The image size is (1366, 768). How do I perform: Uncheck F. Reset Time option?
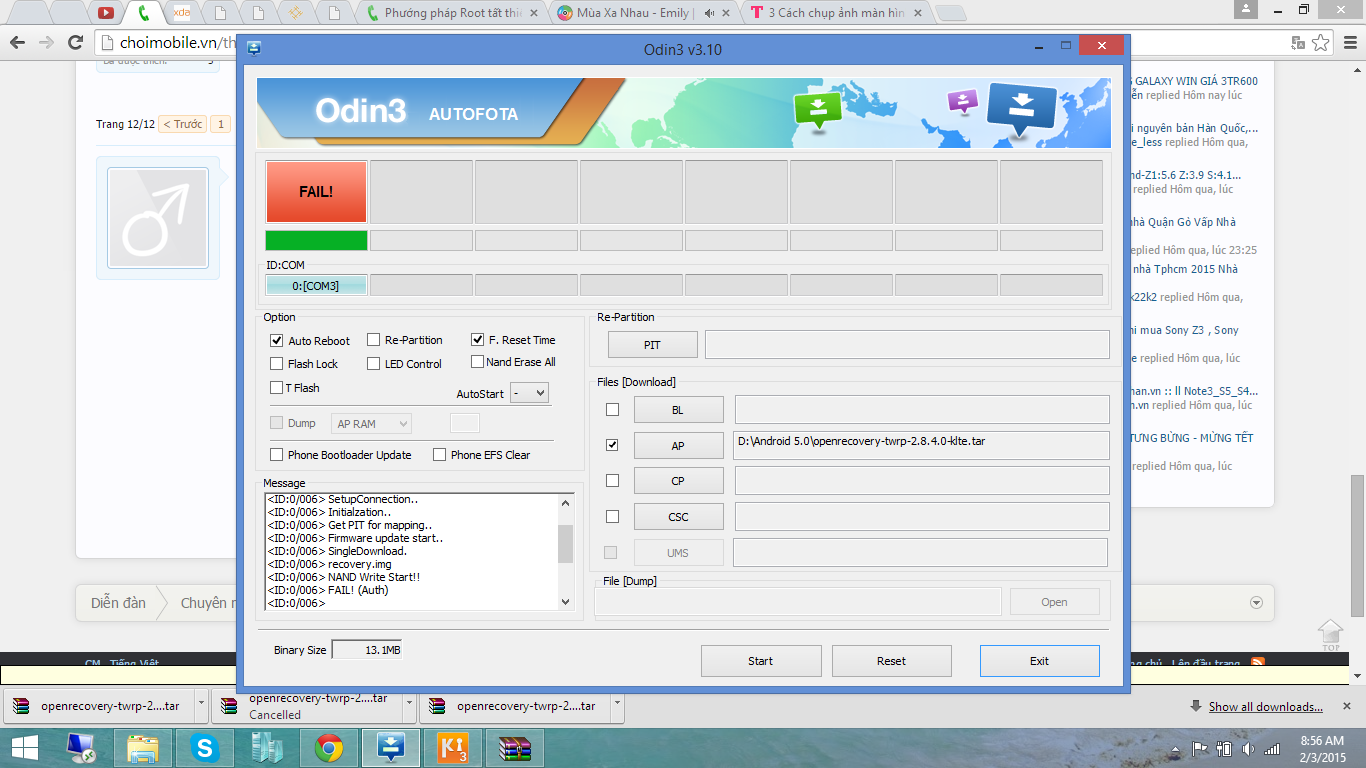coord(478,340)
